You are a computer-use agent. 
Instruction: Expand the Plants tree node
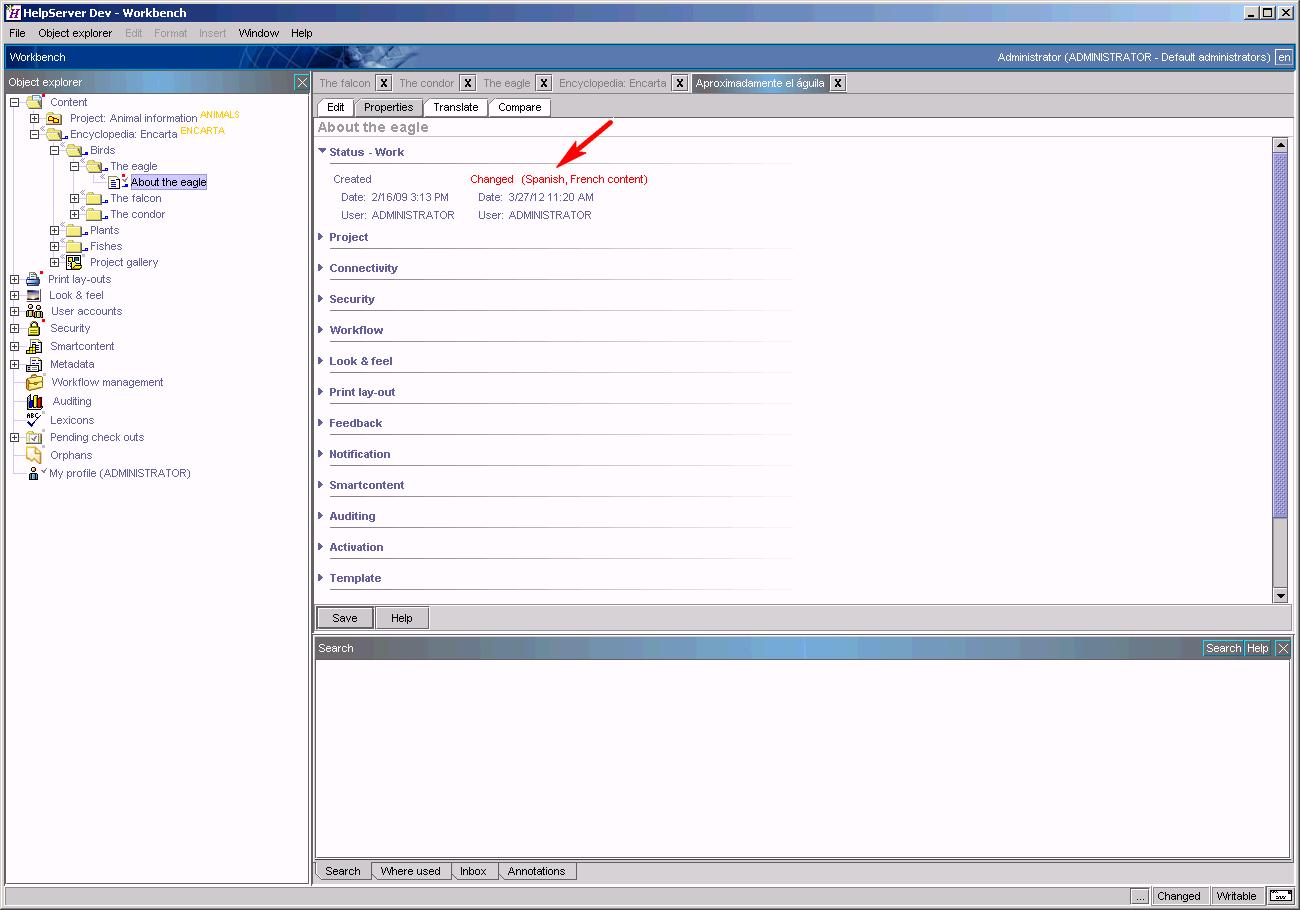[54, 230]
